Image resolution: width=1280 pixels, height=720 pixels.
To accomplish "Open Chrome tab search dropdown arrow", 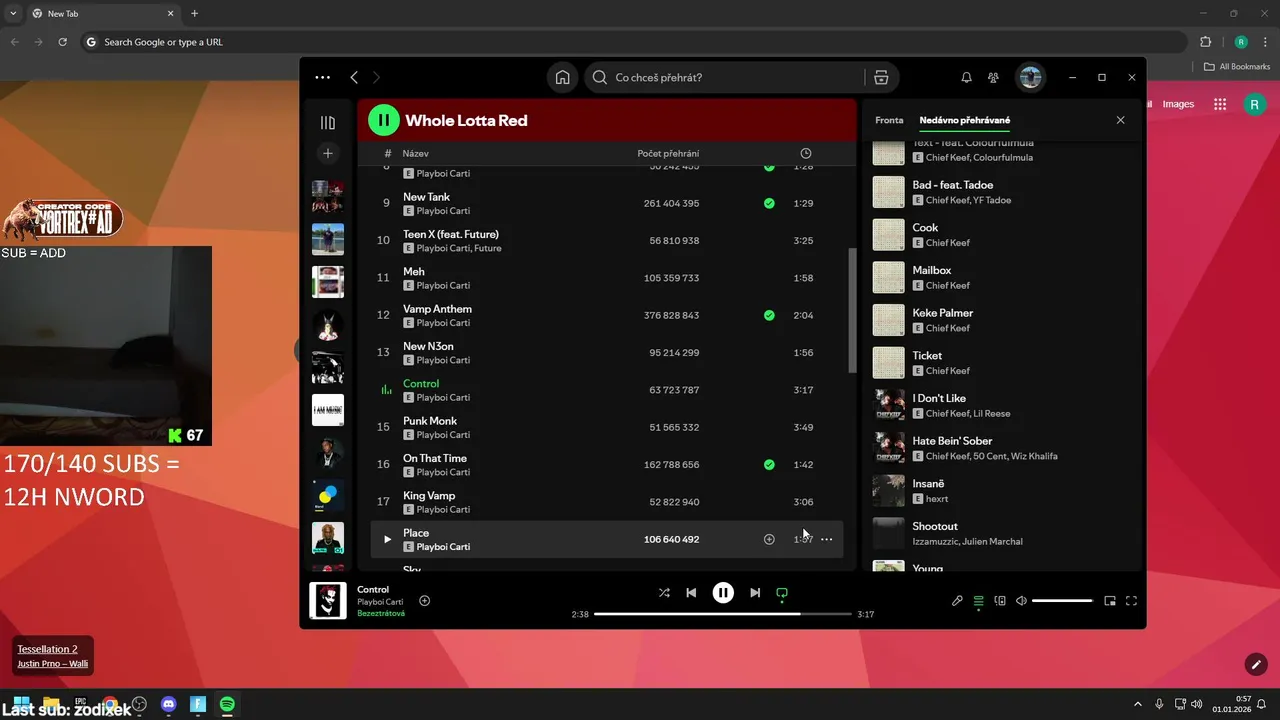I will tap(13, 13).
